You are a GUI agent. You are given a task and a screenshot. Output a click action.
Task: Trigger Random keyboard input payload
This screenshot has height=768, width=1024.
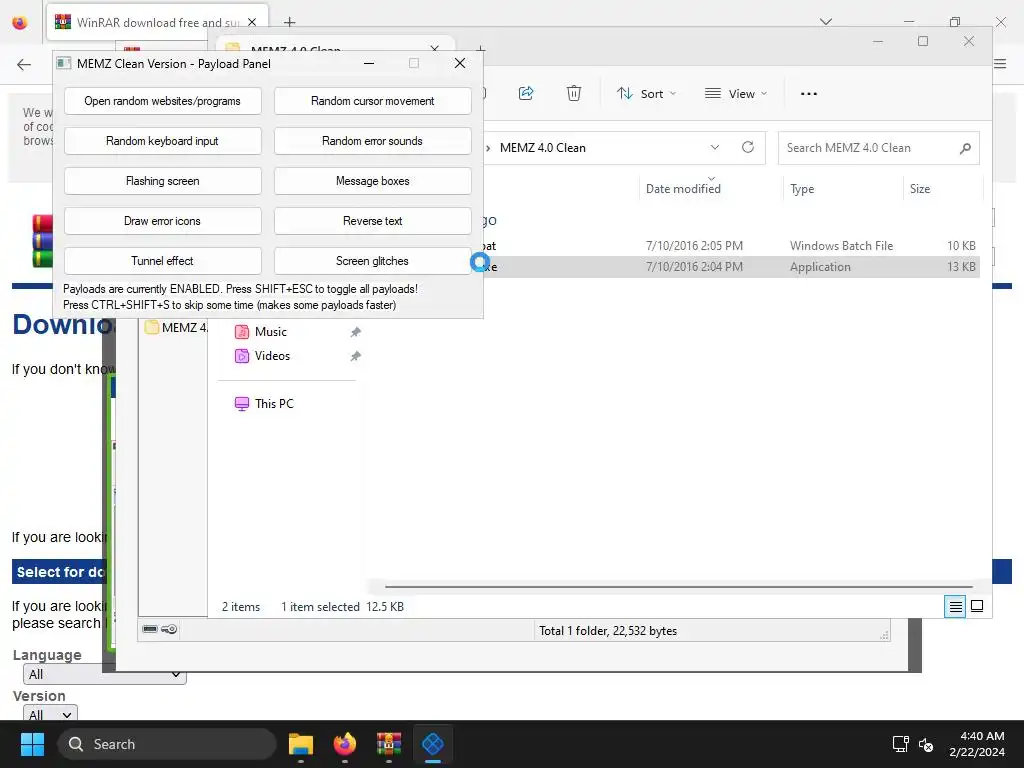(x=163, y=141)
